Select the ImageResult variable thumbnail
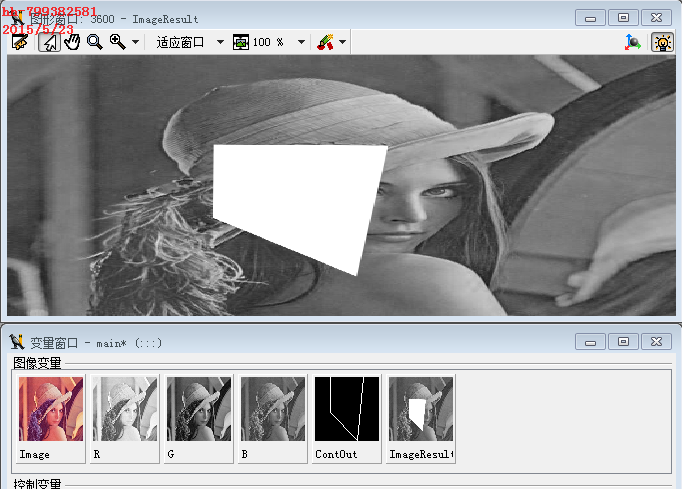Screen dimensions: 682x489 pyautogui.click(x=421, y=418)
